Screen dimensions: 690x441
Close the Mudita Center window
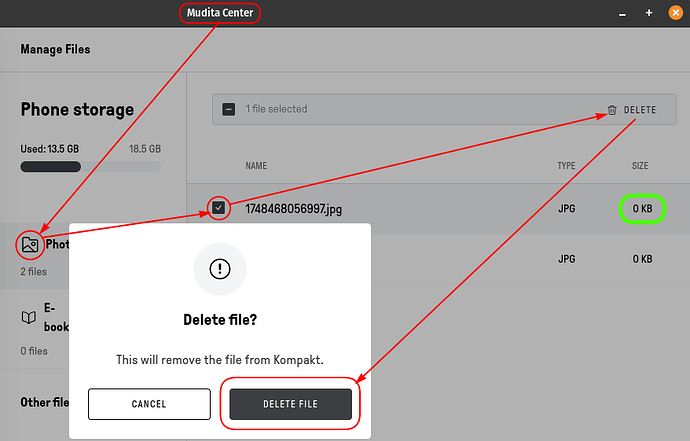[674, 13]
